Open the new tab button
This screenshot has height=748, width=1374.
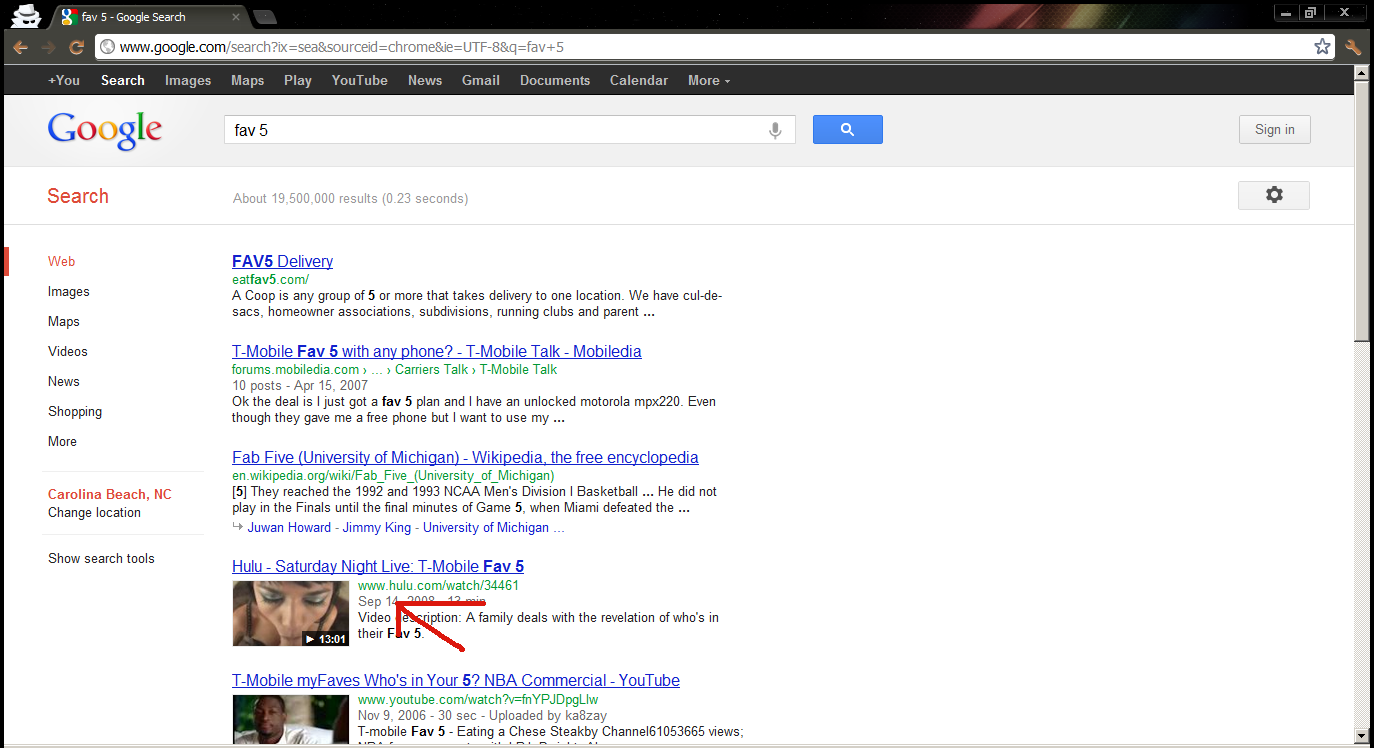[264, 17]
